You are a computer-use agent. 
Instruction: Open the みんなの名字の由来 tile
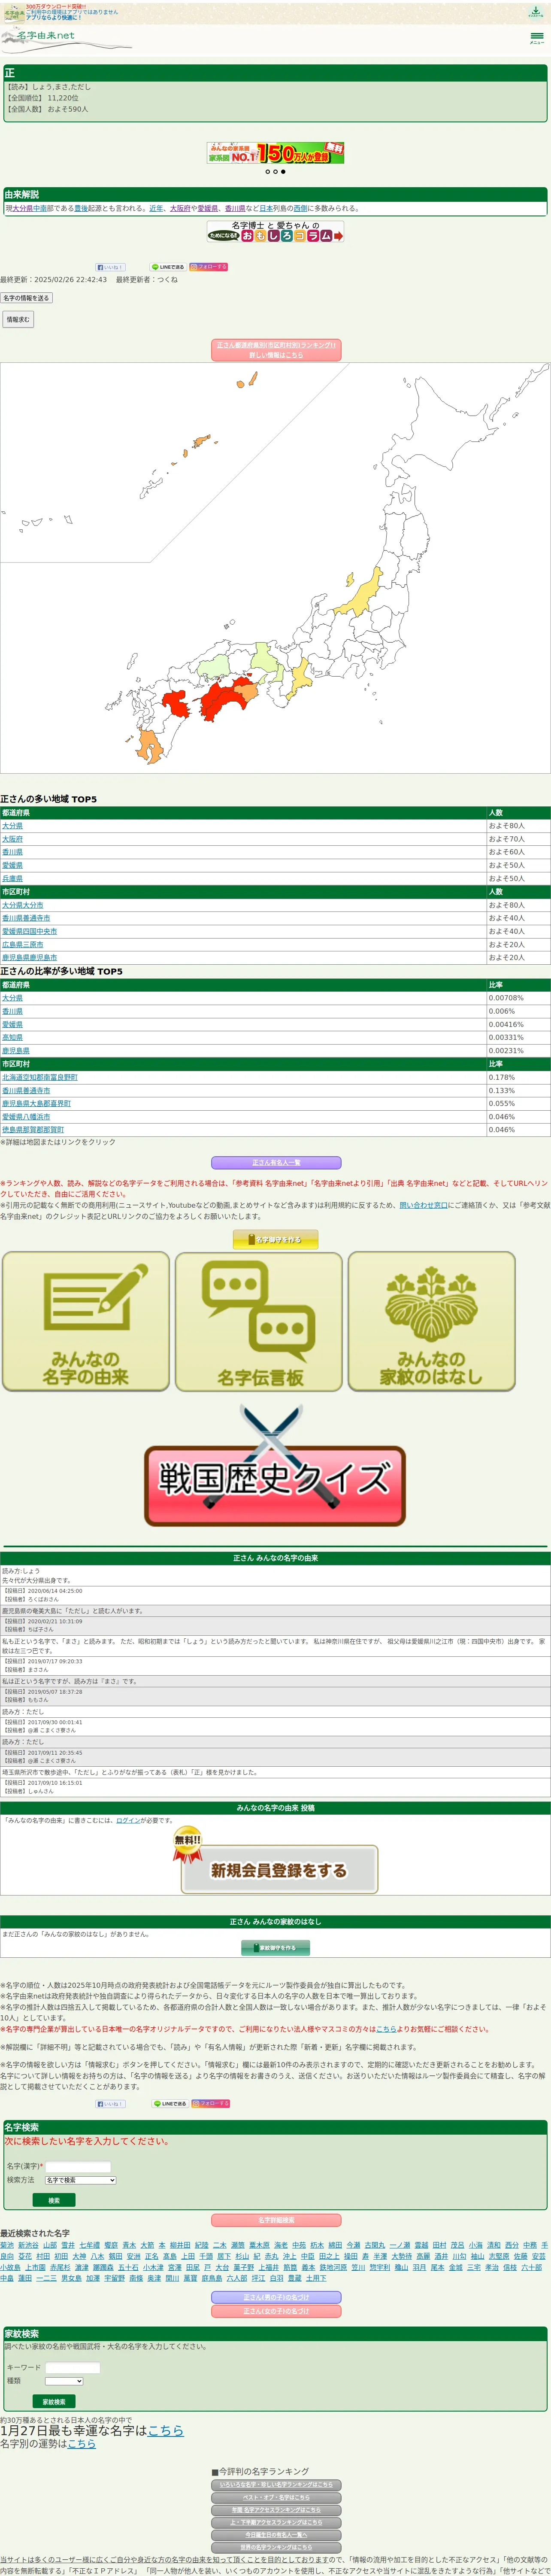click(86, 1321)
